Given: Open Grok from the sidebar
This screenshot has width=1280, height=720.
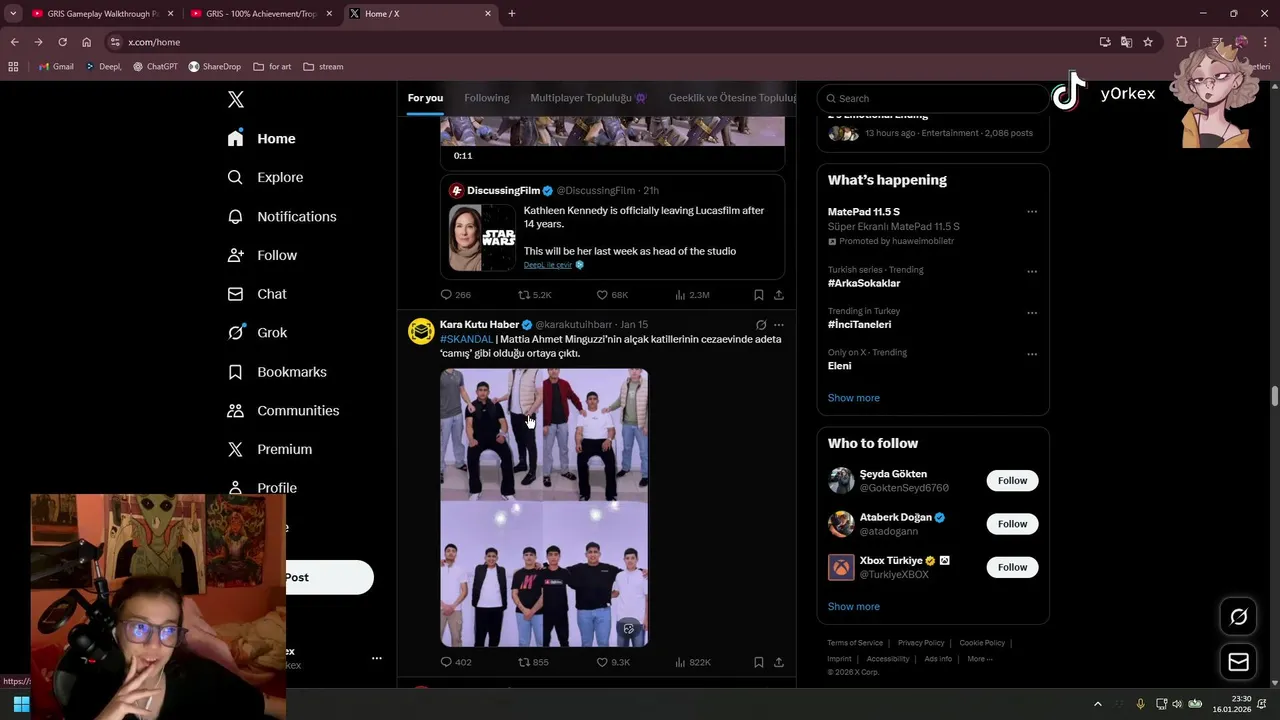Looking at the screenshot, I should tap(257, 333).
